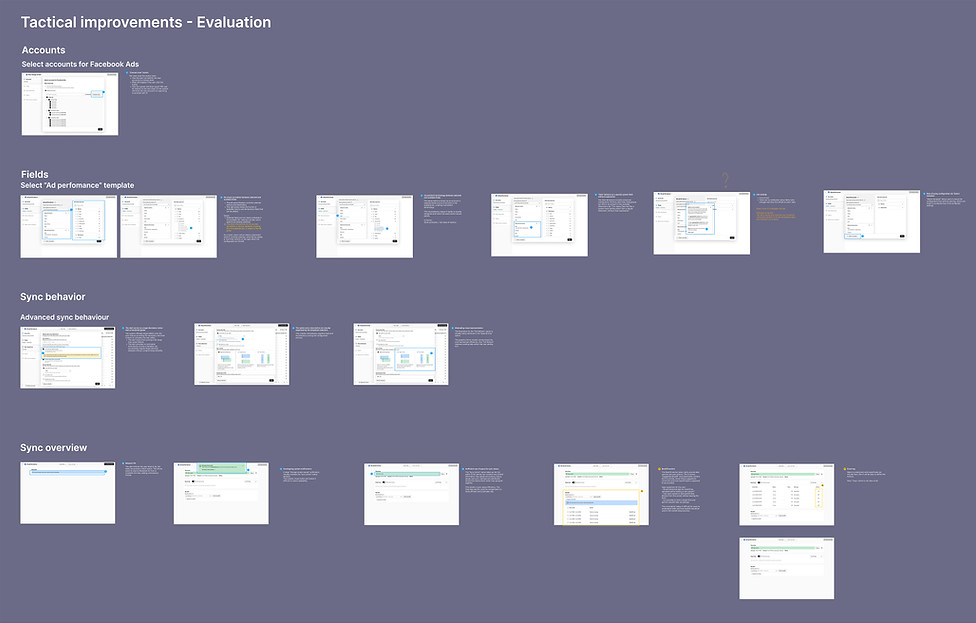The width and height of the screenshot is (976, 623).
Task: Click green success banner in second Sync overview frame
Action: 222,467
